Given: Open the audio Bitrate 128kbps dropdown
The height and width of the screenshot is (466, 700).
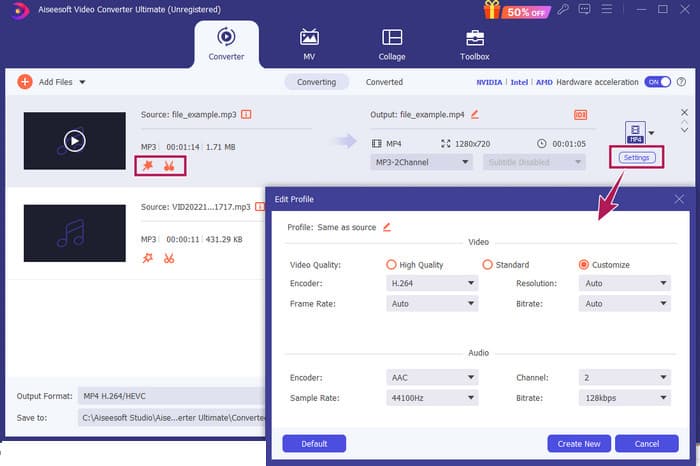Looking at the screenshot, I should point(625,398).
